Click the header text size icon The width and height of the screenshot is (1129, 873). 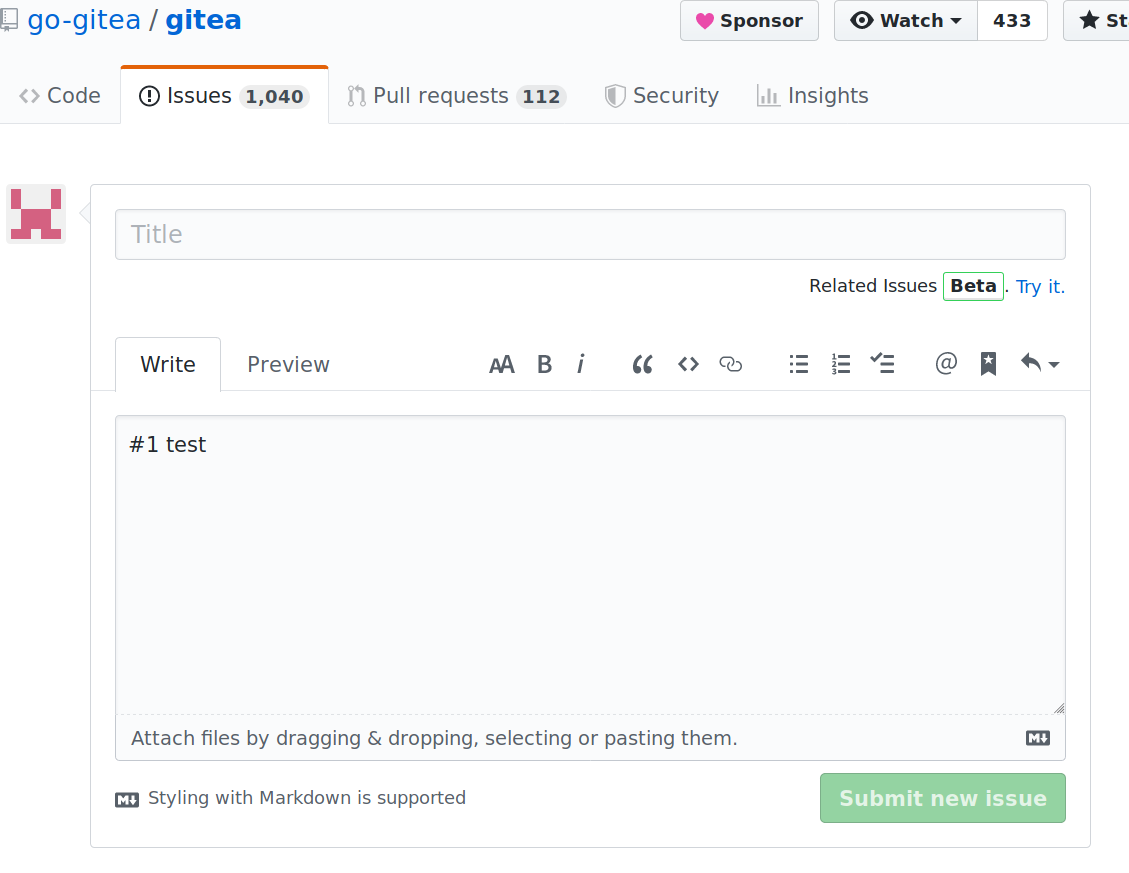[x=502, y=364]
